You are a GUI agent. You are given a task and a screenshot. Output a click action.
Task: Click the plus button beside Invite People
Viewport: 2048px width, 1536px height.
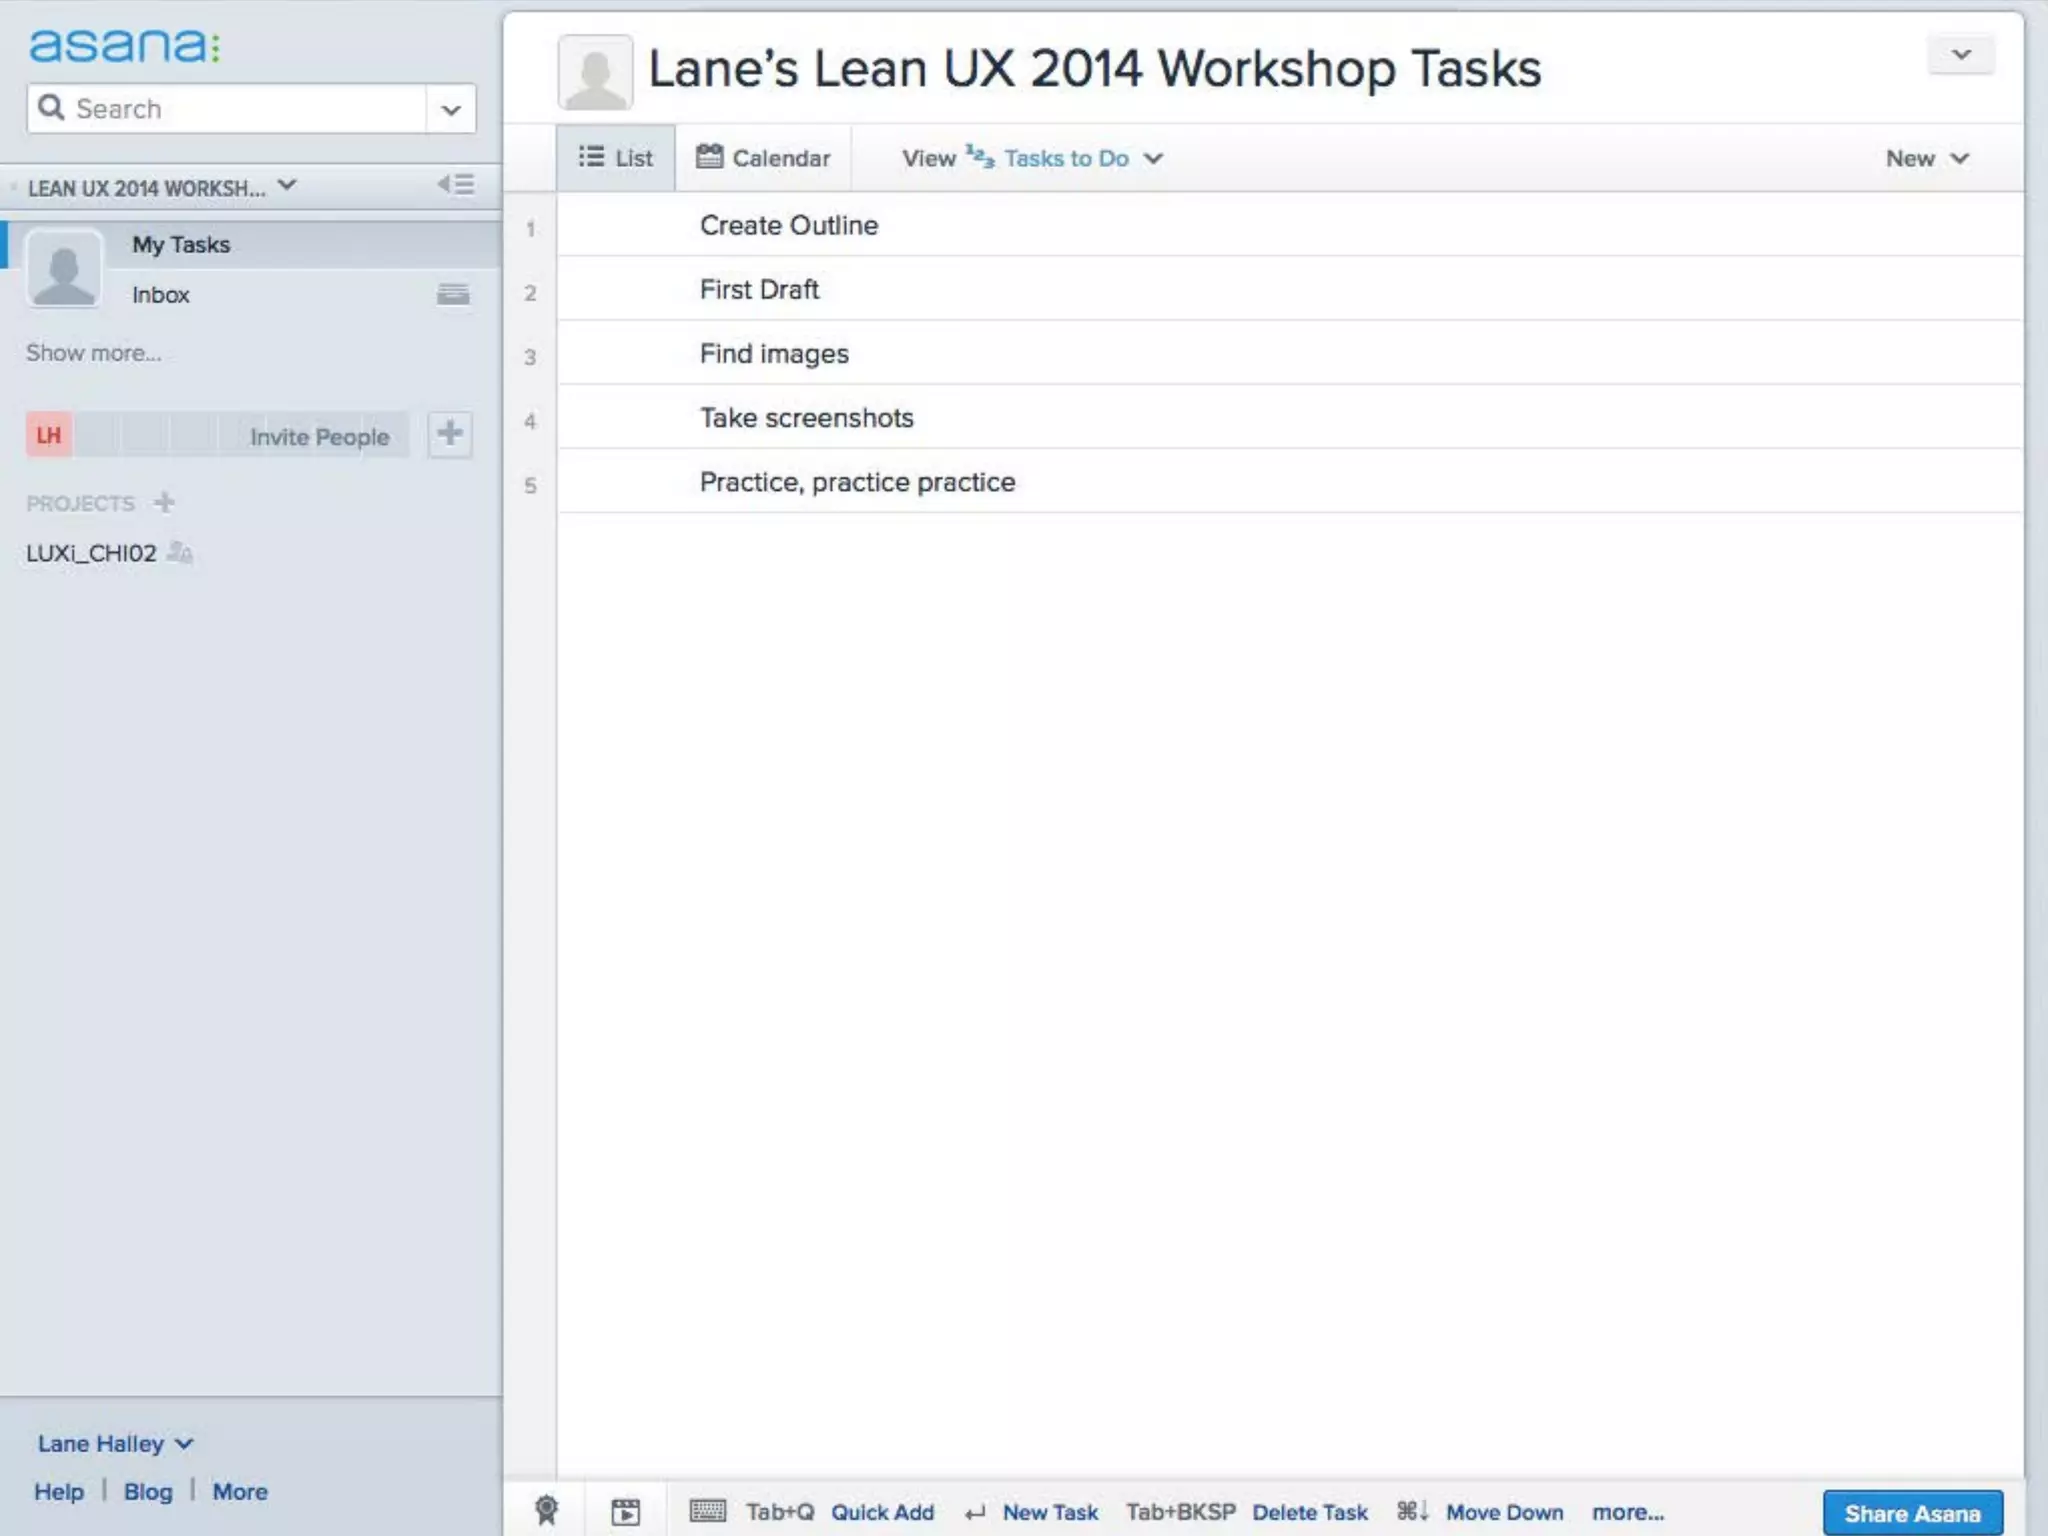coord(450,434)
